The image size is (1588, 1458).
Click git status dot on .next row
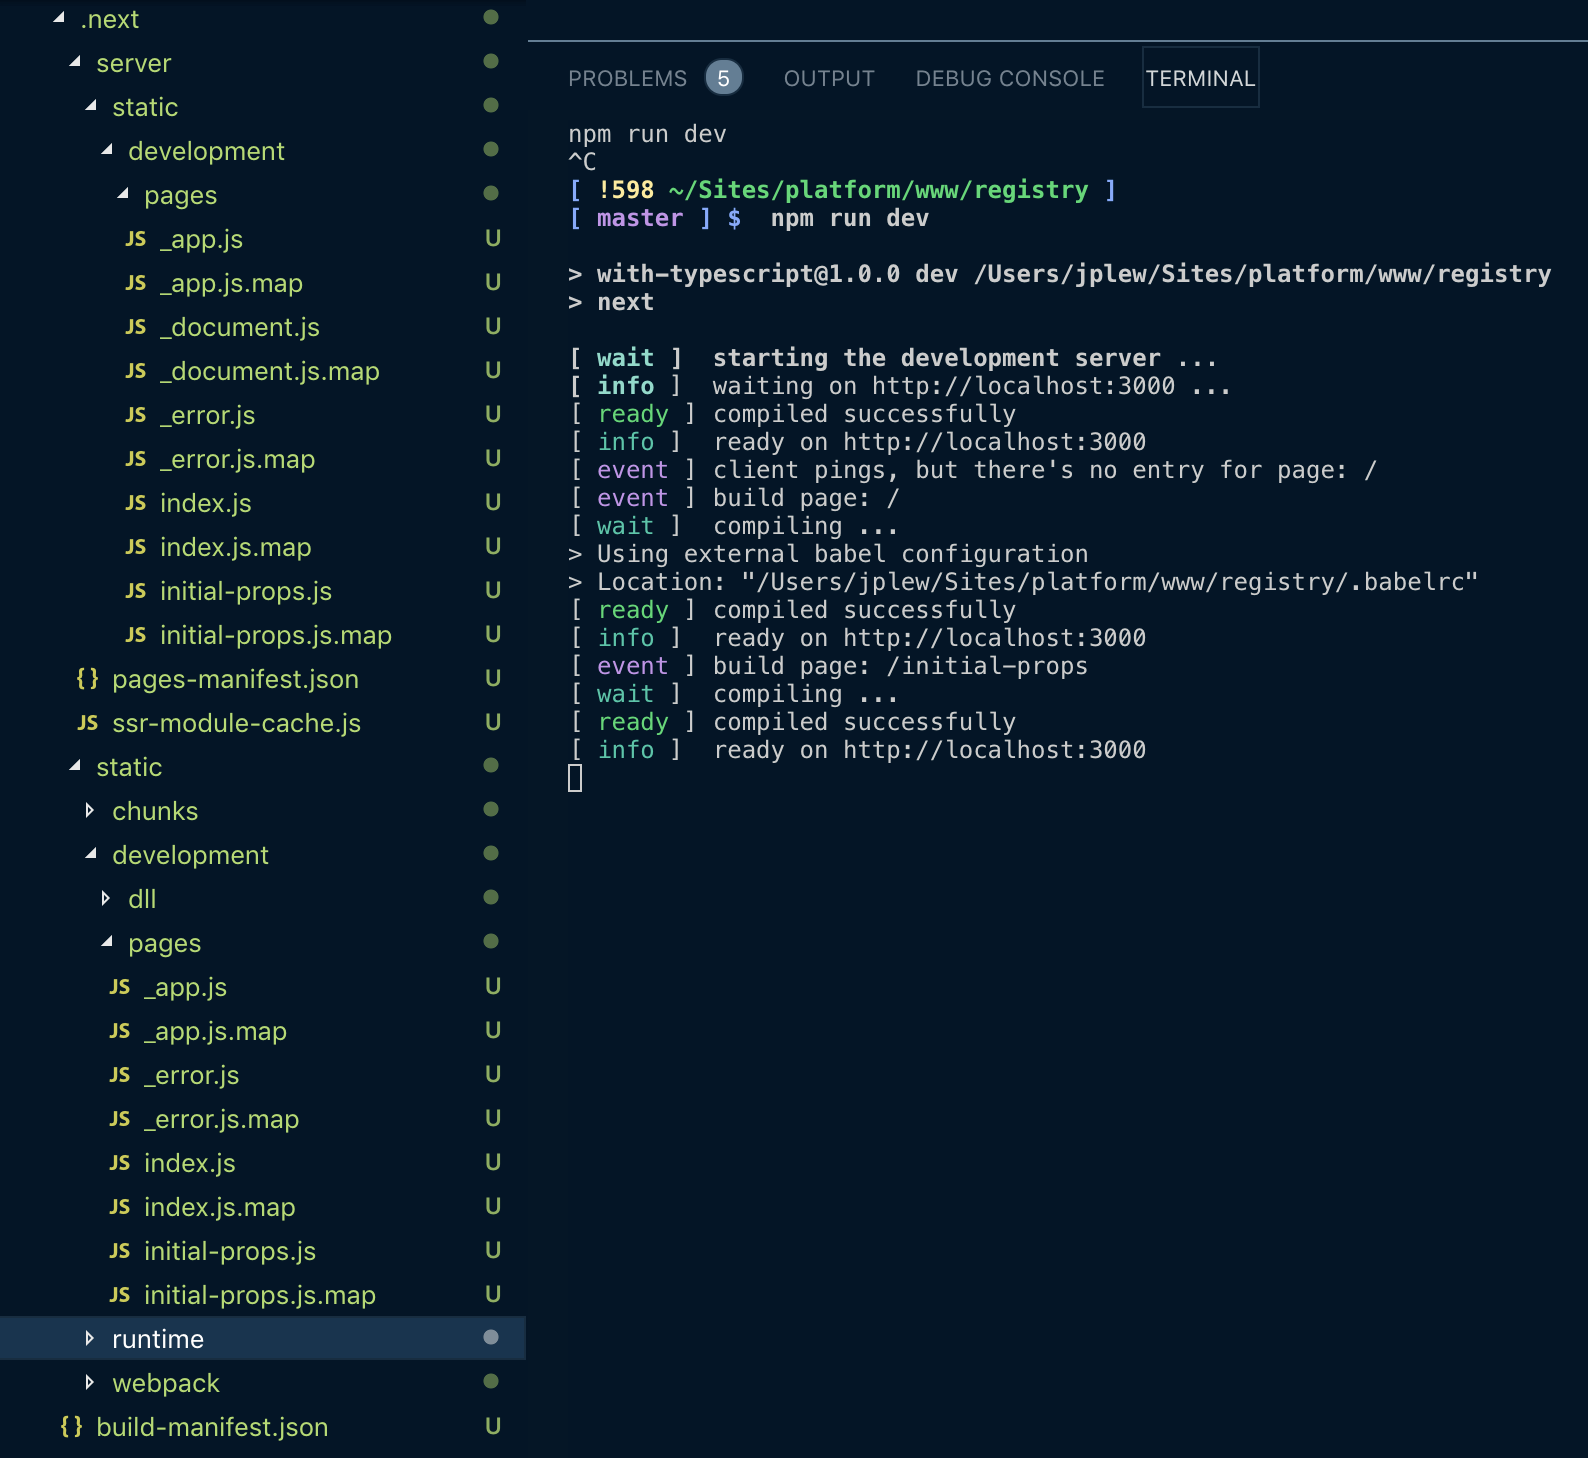tap(491, 17)
